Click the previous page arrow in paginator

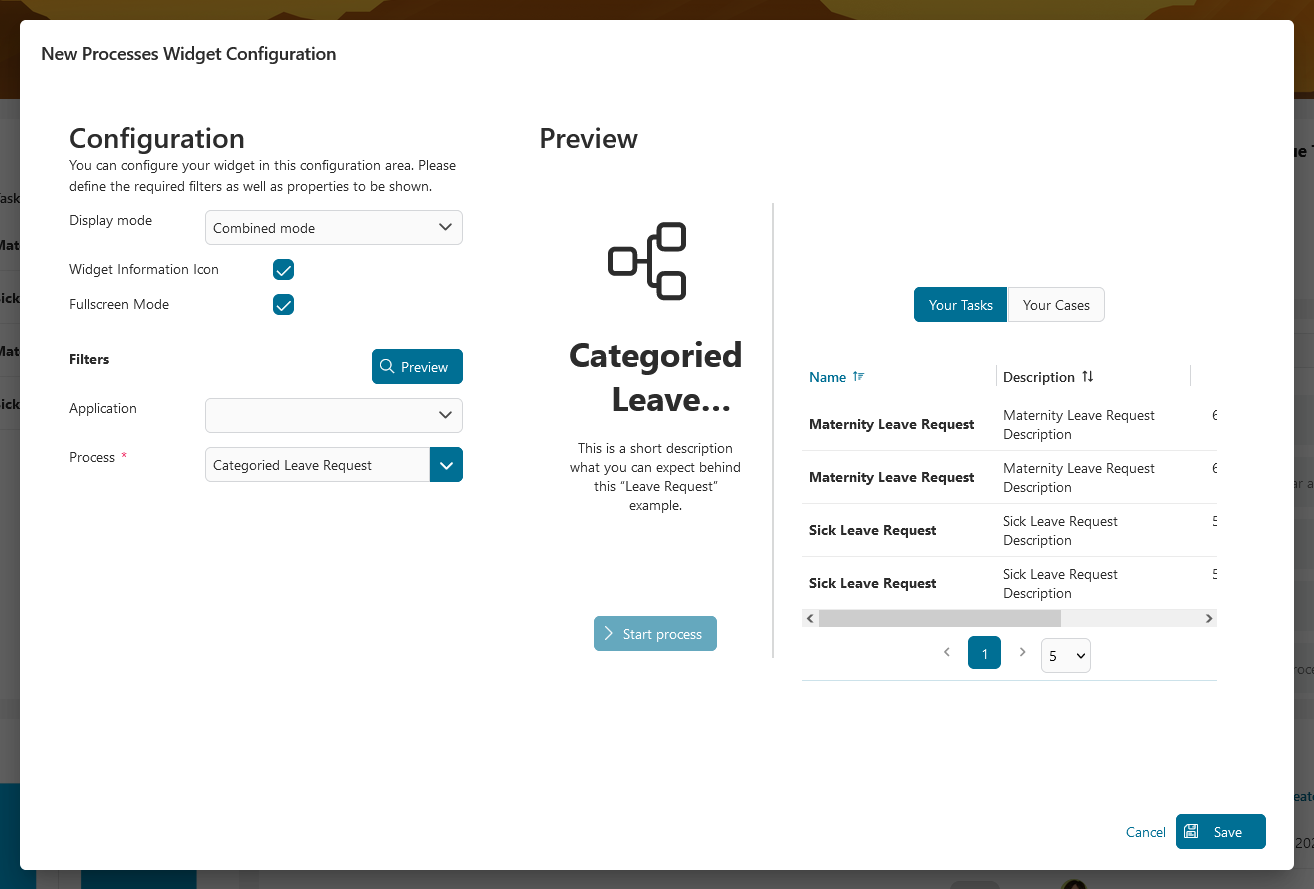[x=946, y=652]
